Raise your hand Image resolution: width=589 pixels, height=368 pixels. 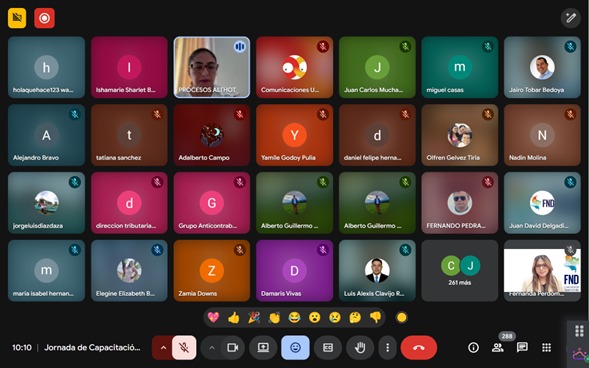(360, 348)
